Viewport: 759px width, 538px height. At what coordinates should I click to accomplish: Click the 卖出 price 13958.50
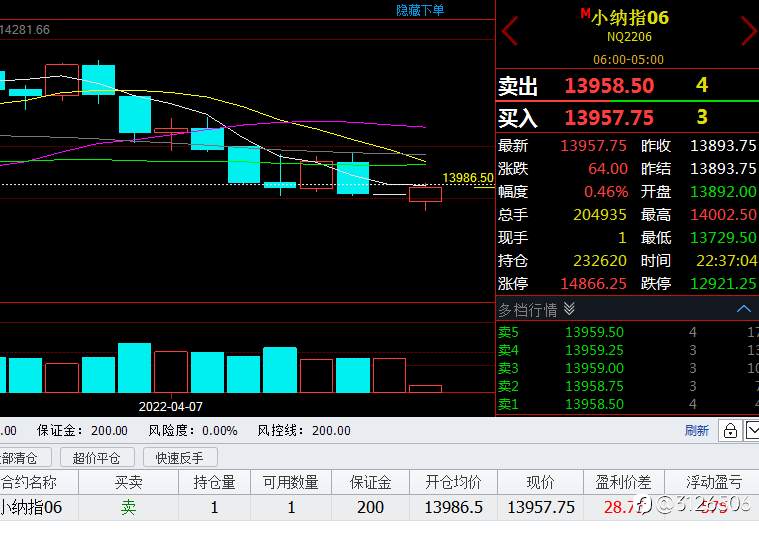tap(609, 86)
